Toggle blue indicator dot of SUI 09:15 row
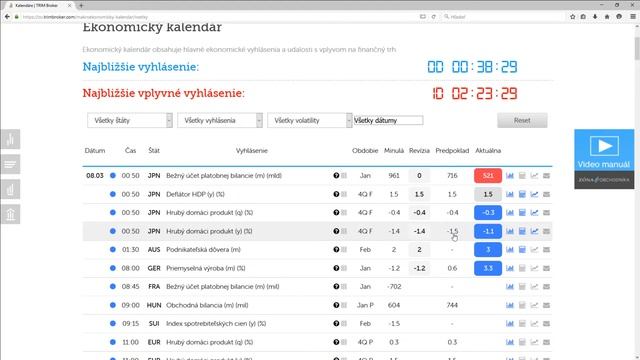The height and width of the screenshot is (360, 640). click(113, 324)
